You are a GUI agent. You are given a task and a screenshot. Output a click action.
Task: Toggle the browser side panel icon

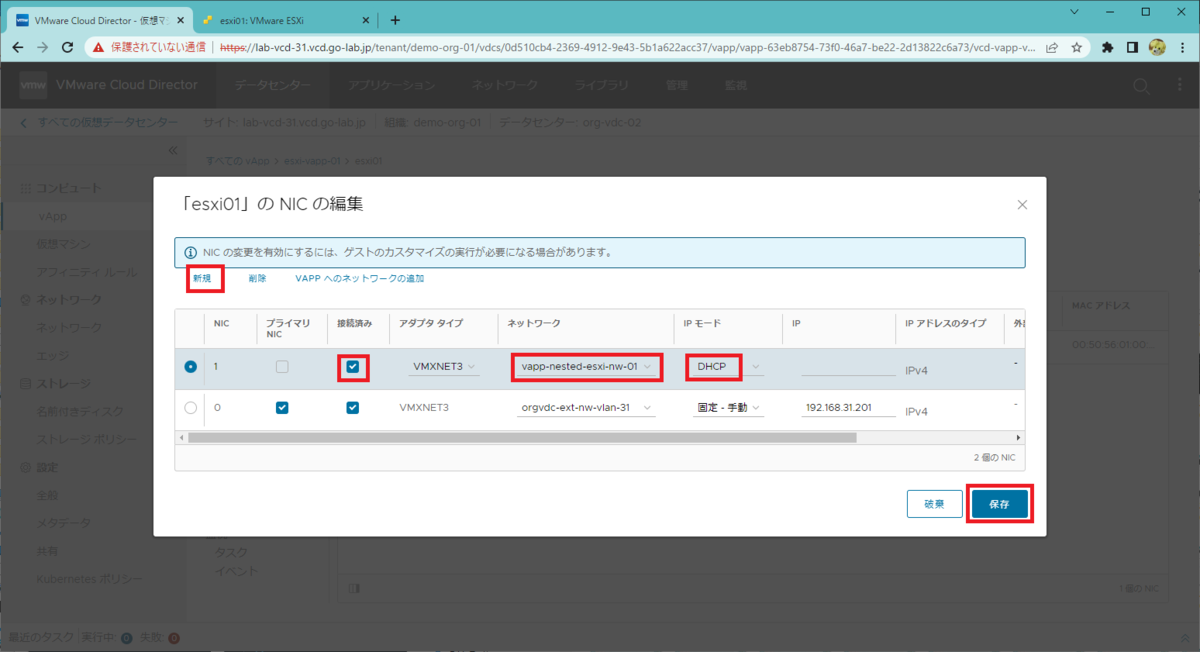1132,47
